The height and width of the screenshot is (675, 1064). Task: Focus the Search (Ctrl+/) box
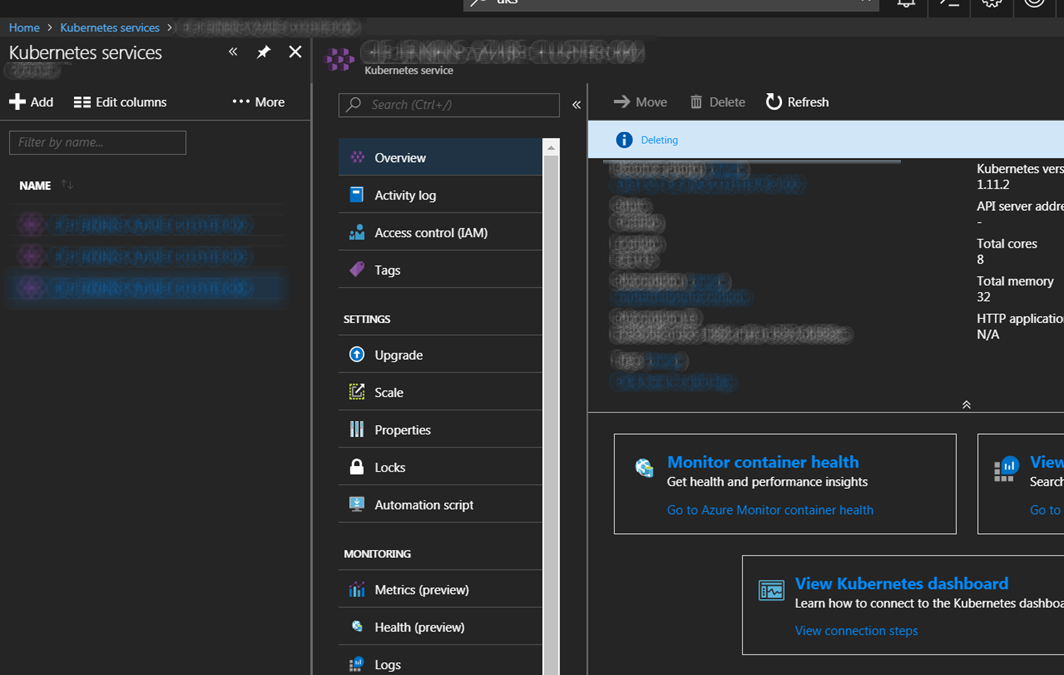pos(449,104)
